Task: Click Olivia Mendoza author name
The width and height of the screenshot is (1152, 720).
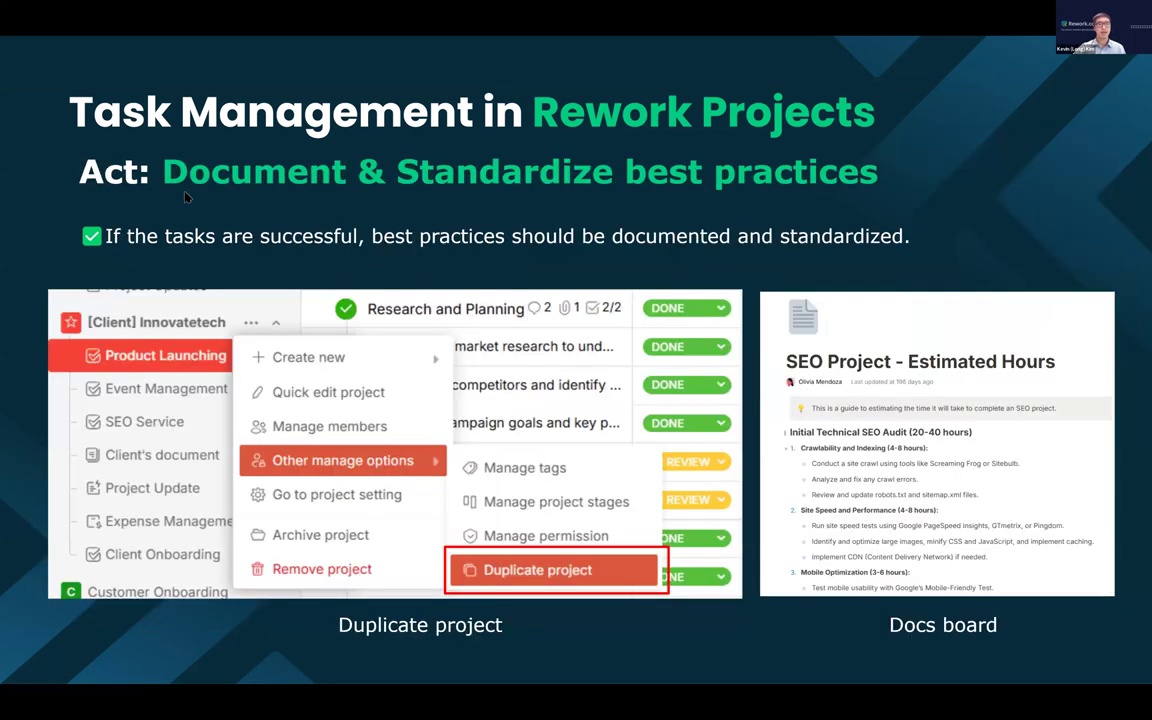Action: click(820, 382)
